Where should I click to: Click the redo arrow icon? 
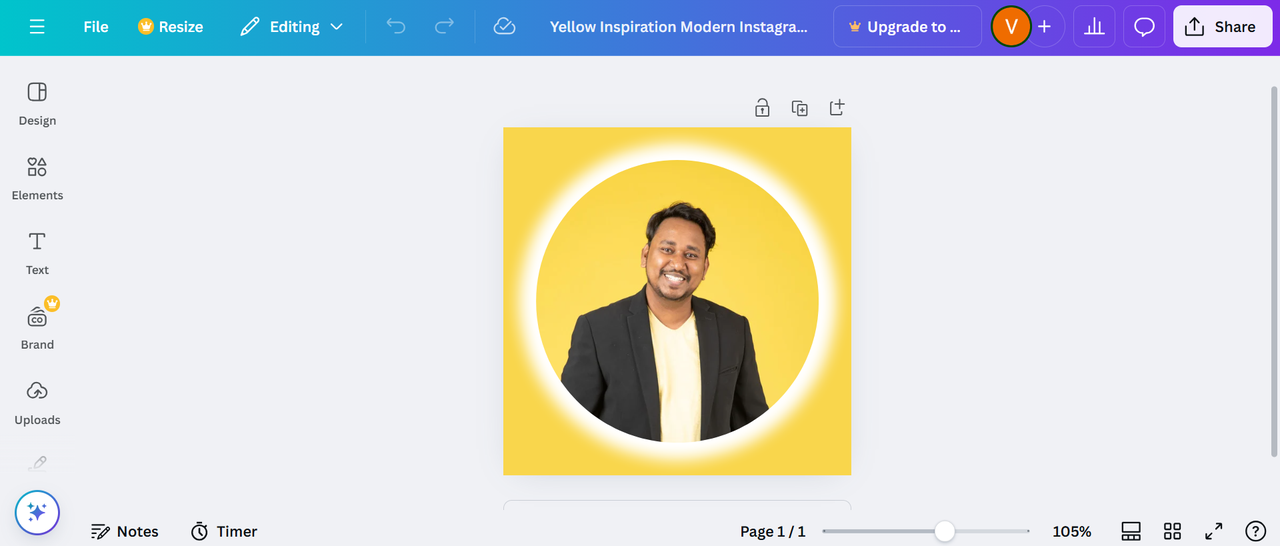coord(444,27)
